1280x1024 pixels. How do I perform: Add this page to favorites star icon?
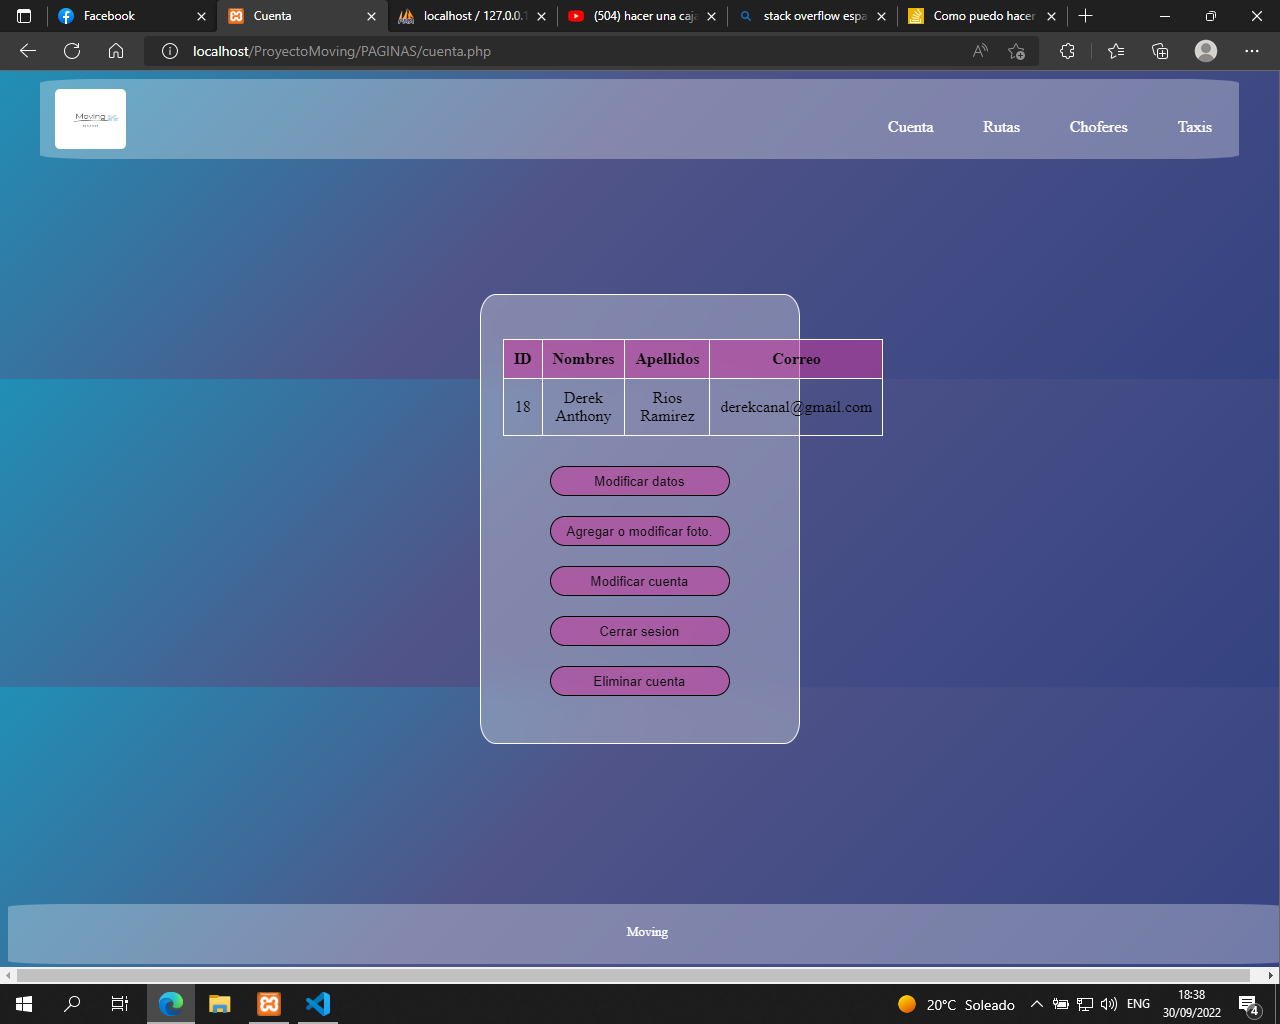point(1017,51)
